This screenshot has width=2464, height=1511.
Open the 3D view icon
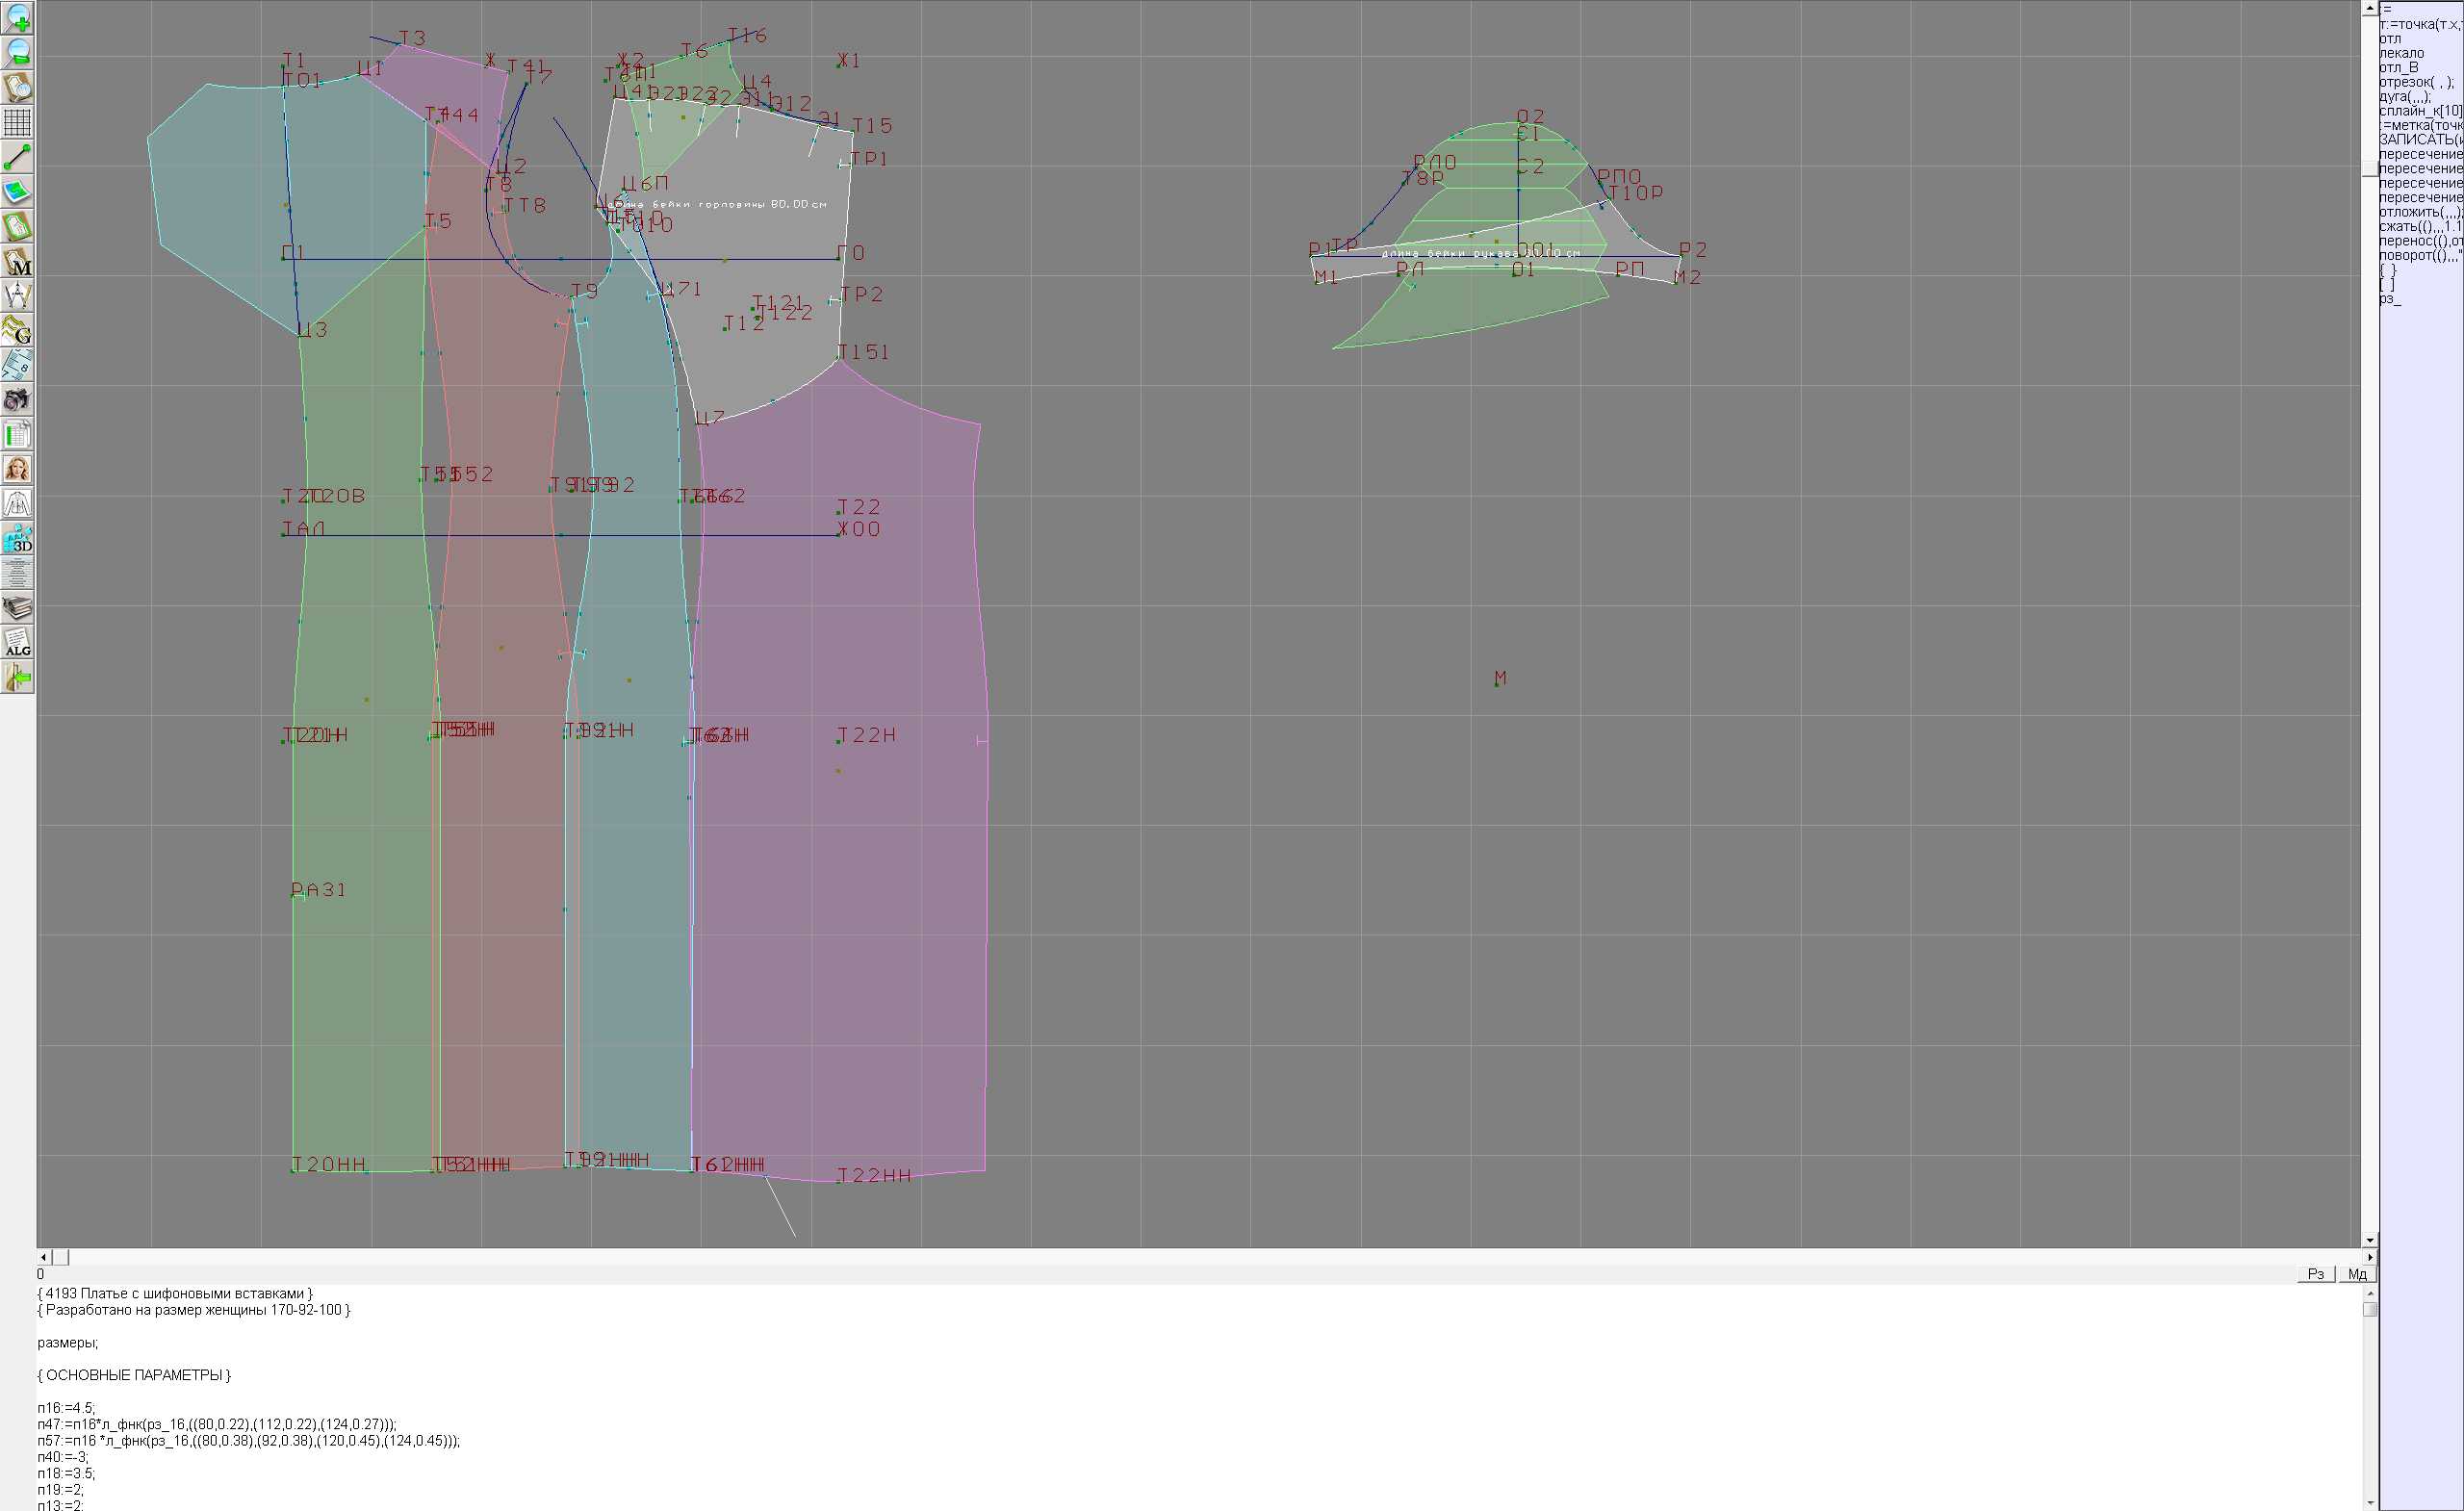click(17, 539)
